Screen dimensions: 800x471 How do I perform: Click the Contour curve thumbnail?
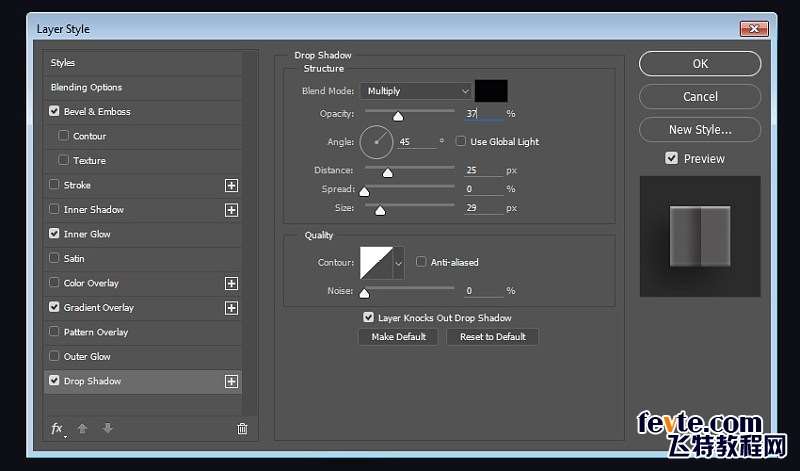(377, 263)
